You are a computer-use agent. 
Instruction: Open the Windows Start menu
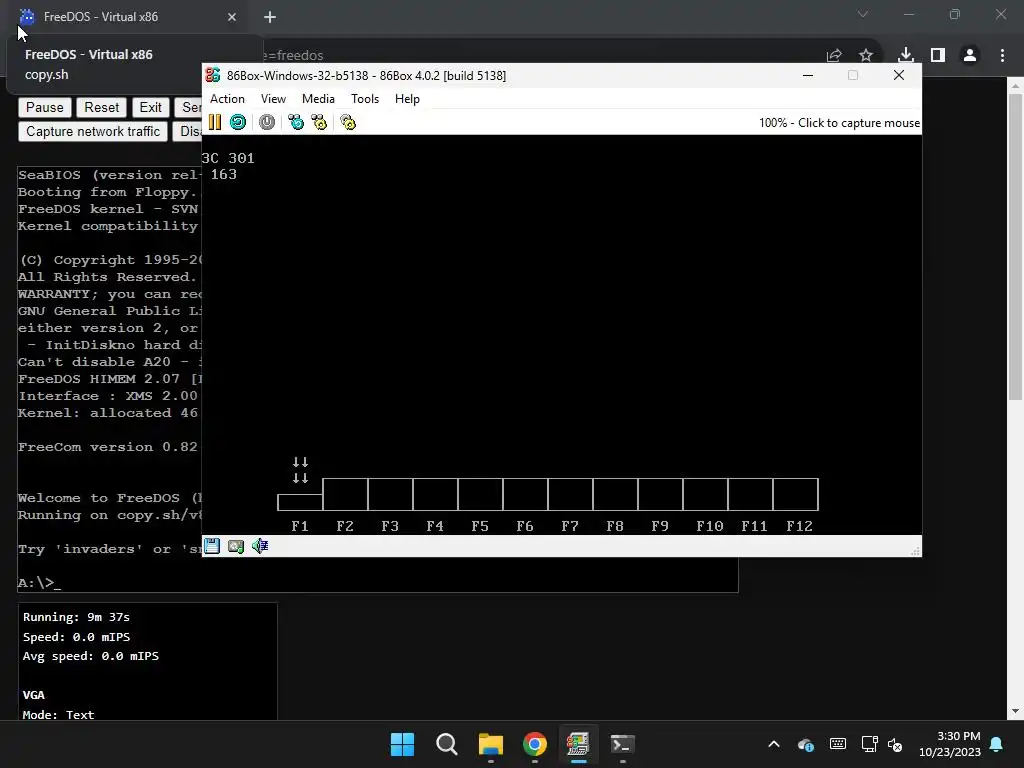(x=402, y=744)
